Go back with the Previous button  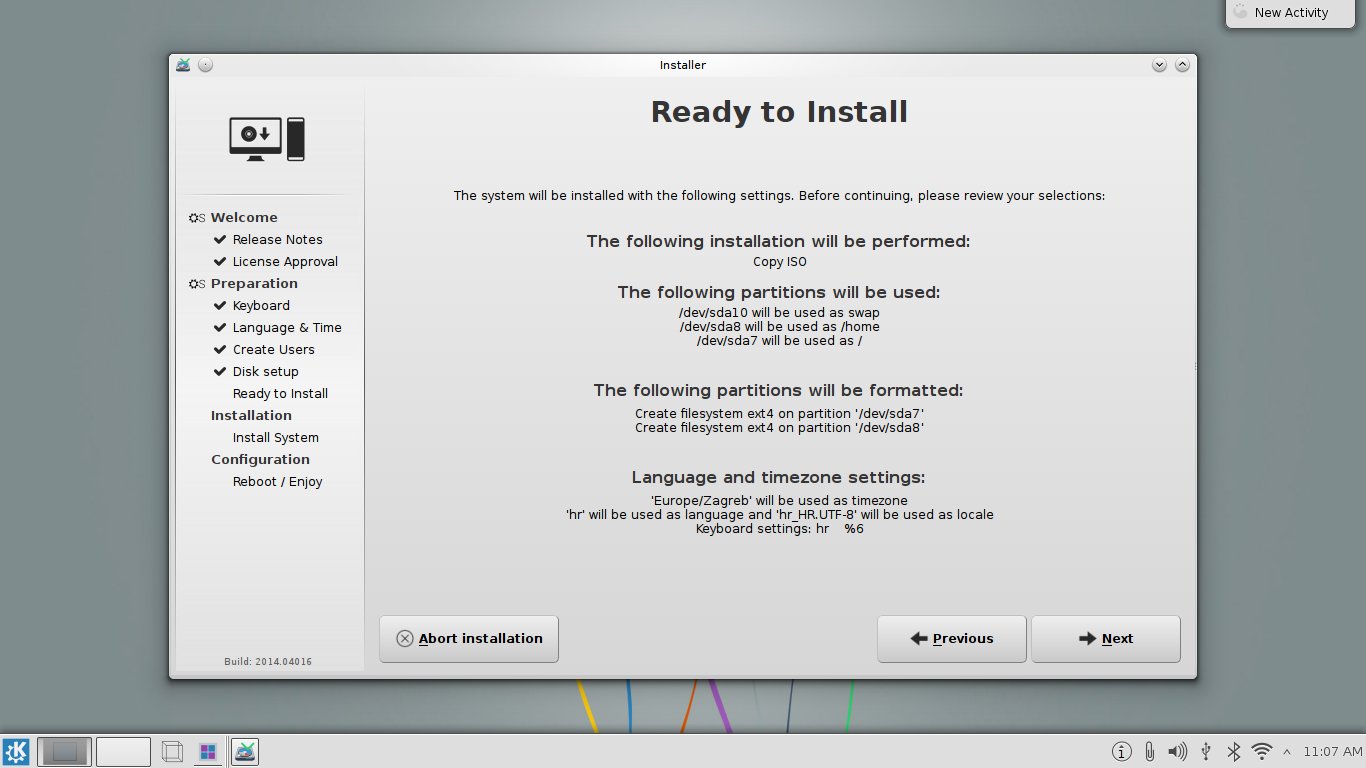(951, 639)
